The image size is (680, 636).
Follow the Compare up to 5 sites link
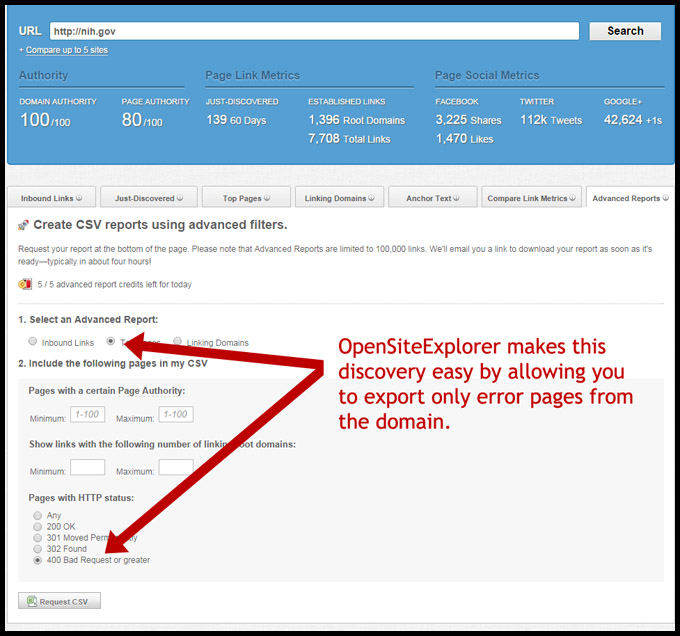pos(64,50)
